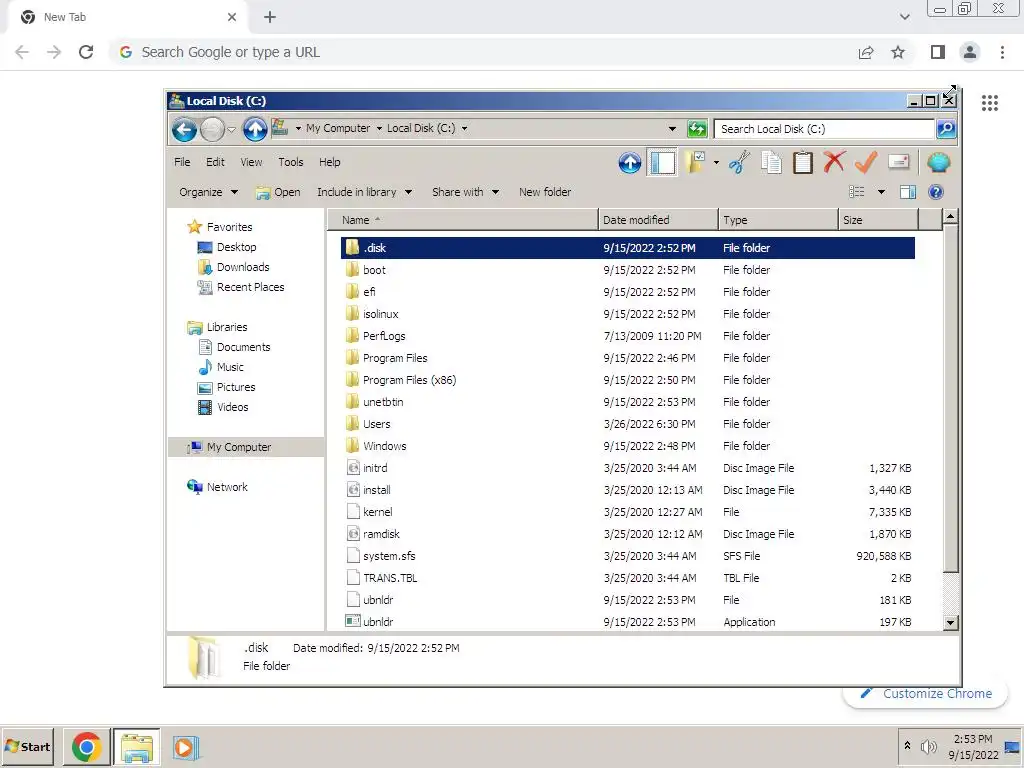The width and height of the screenshot is (1024, 768).
Task: Click the Copy pages icon
Action: (771, 163)
